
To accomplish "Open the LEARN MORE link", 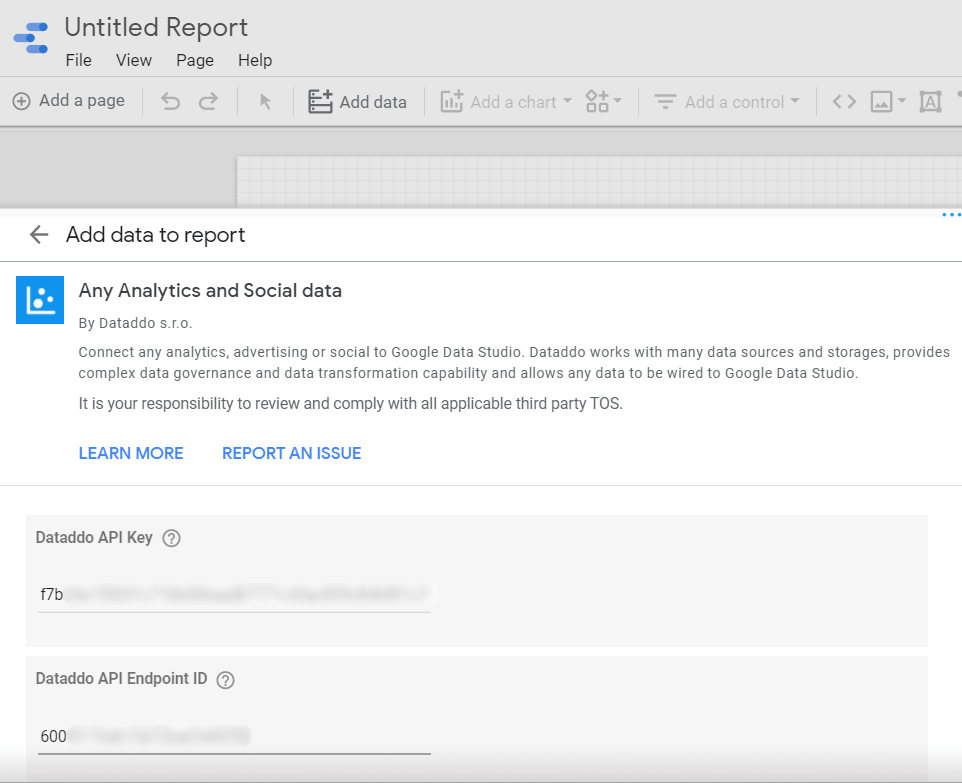I will tap(131, 453).
